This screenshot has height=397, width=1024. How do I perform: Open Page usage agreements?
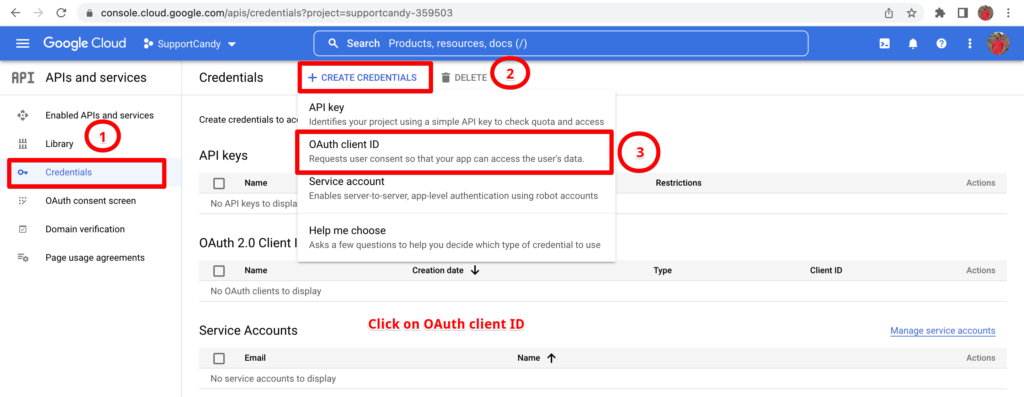pos(95,257)
